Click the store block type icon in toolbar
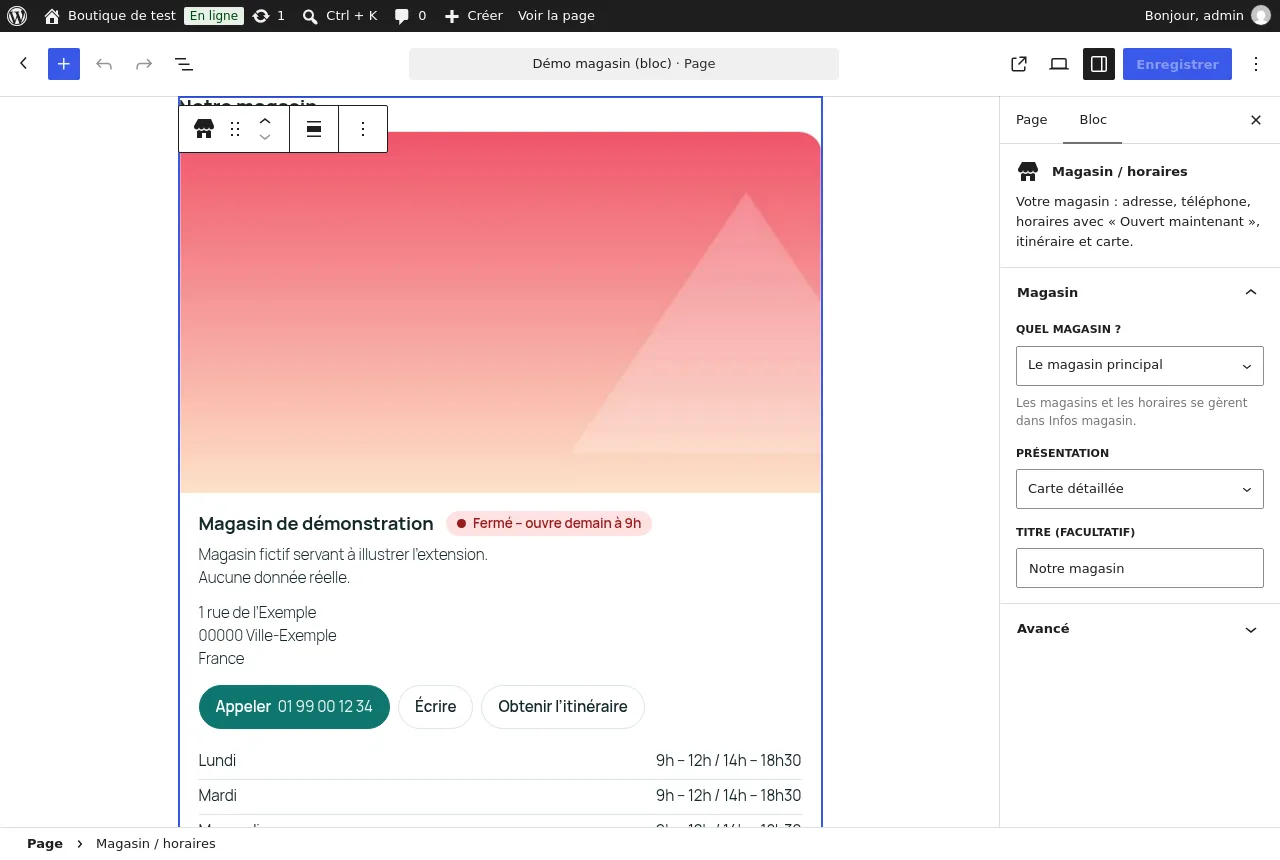Viewport: 1280px width, 860px height. pos(204,129)
